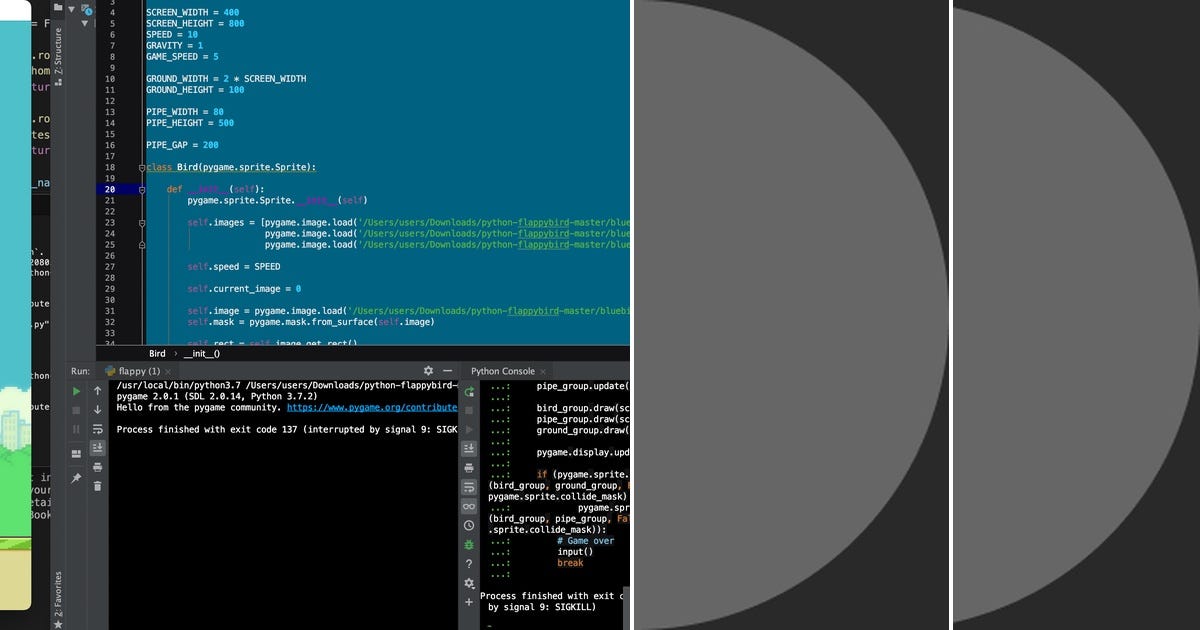The width and height of the screenshot is (1200, 630).
Task: Collapse the __init__ method fold
Action: click(x=142, y=190)
